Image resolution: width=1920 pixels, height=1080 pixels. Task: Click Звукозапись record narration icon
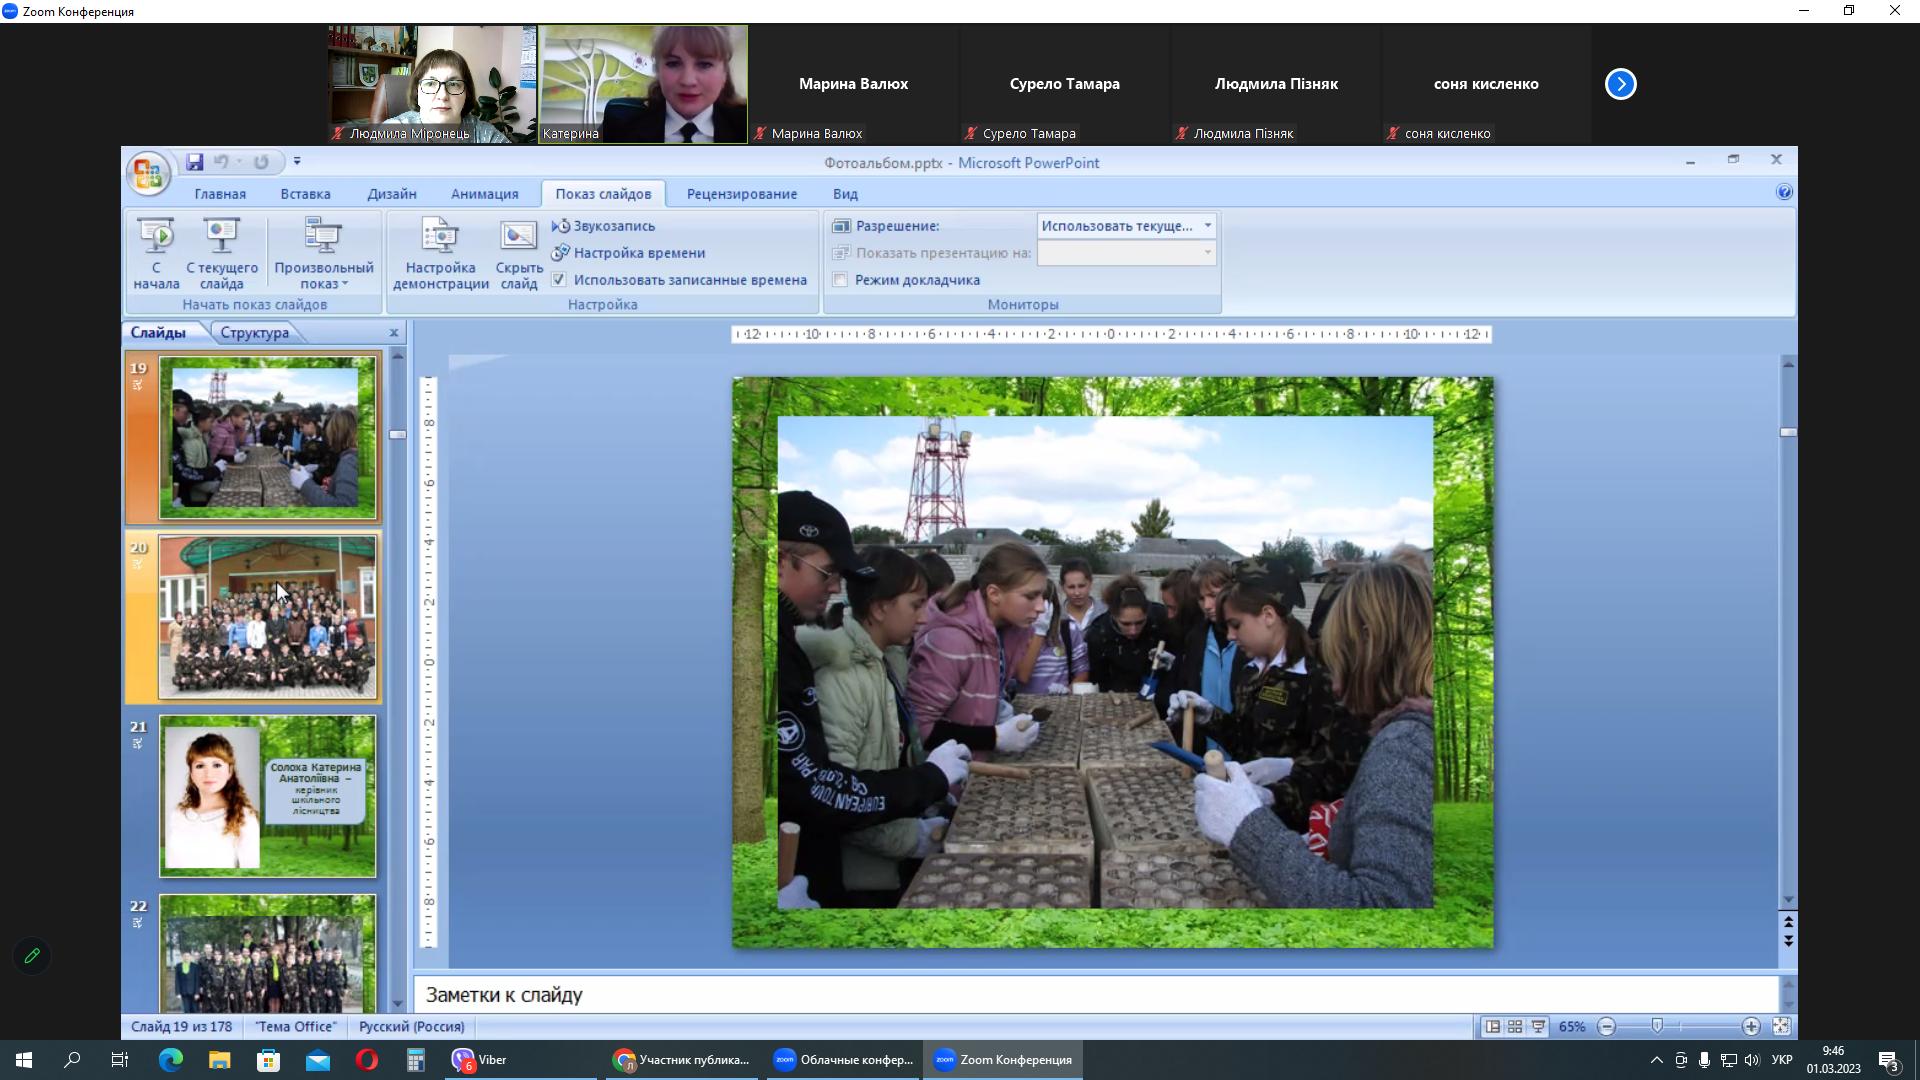561,226
